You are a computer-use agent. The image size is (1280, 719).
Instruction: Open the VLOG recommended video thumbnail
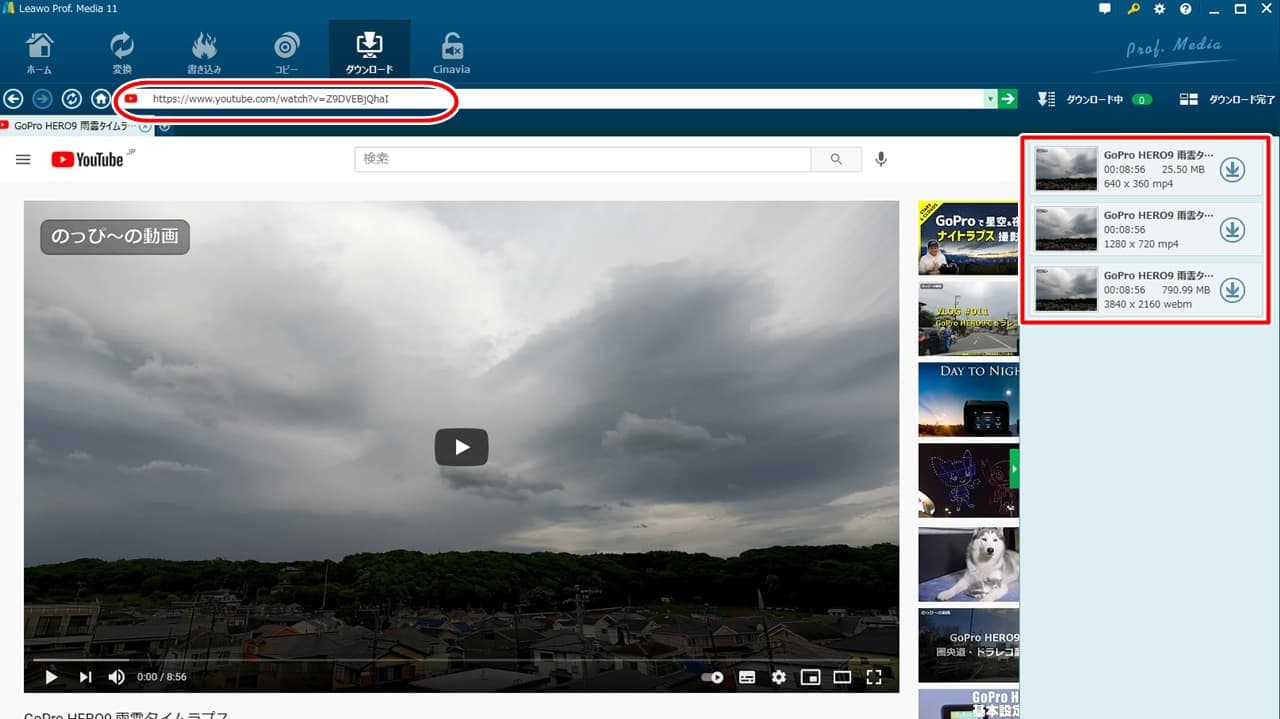click(968, 318)
